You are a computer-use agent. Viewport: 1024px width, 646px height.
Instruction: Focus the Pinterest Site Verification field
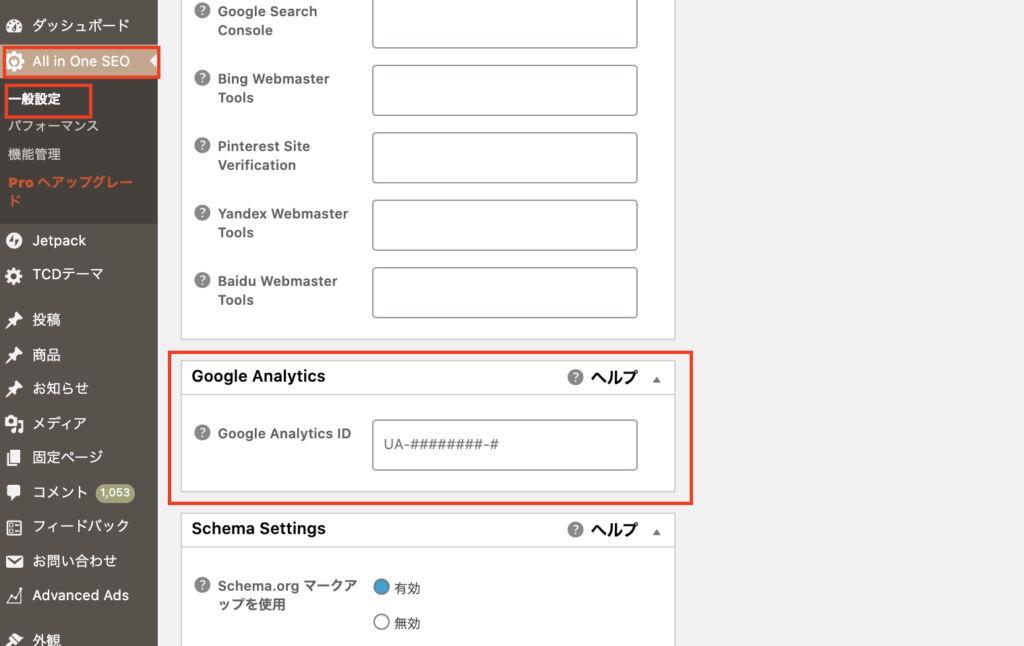[505, 158]
